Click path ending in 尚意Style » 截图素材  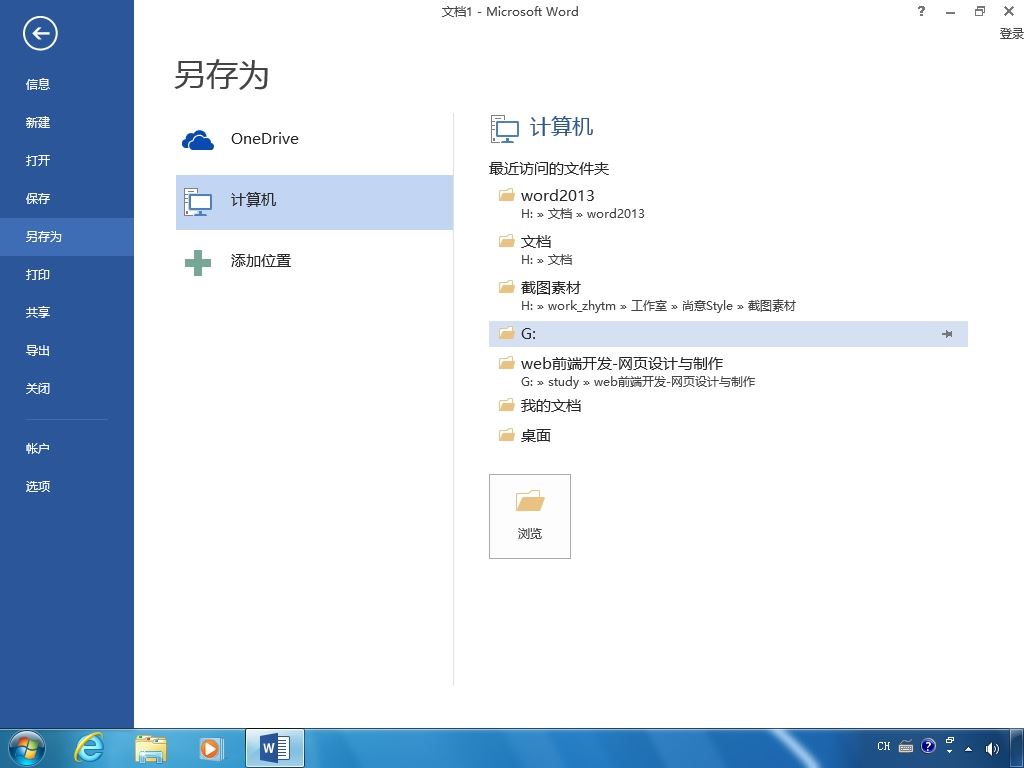[x=658, y=306]
